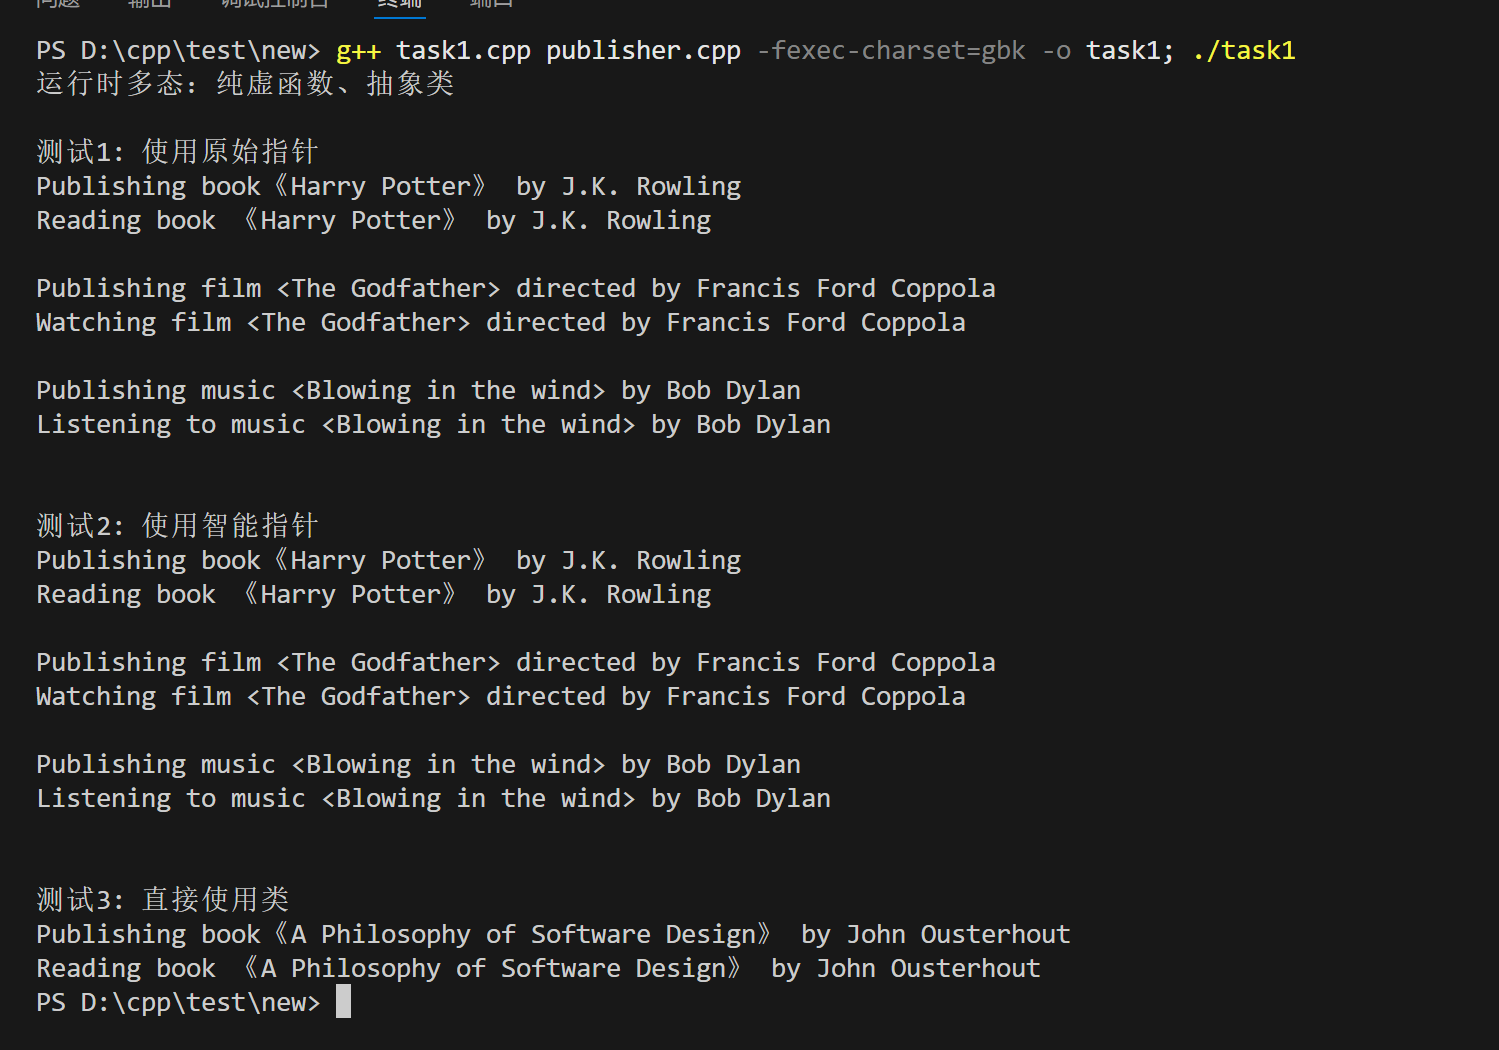
Task: Click the 运行时多态 output heading line
Action: (x=245, y=84)
